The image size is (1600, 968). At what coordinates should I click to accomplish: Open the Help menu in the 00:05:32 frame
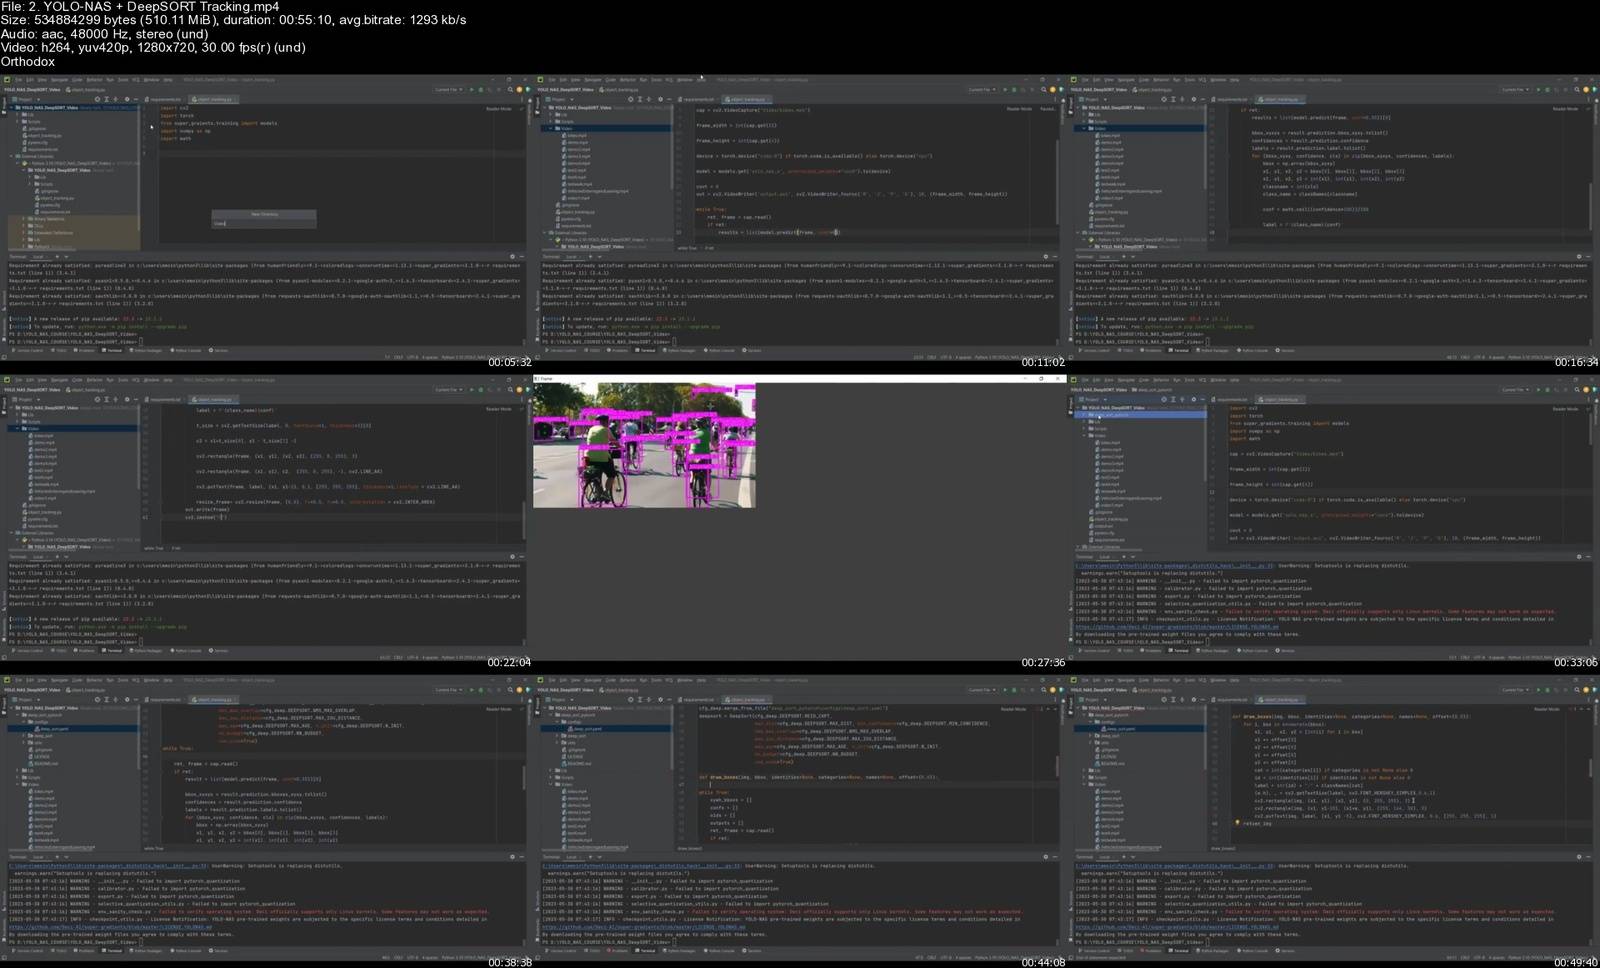pos(168,80)
